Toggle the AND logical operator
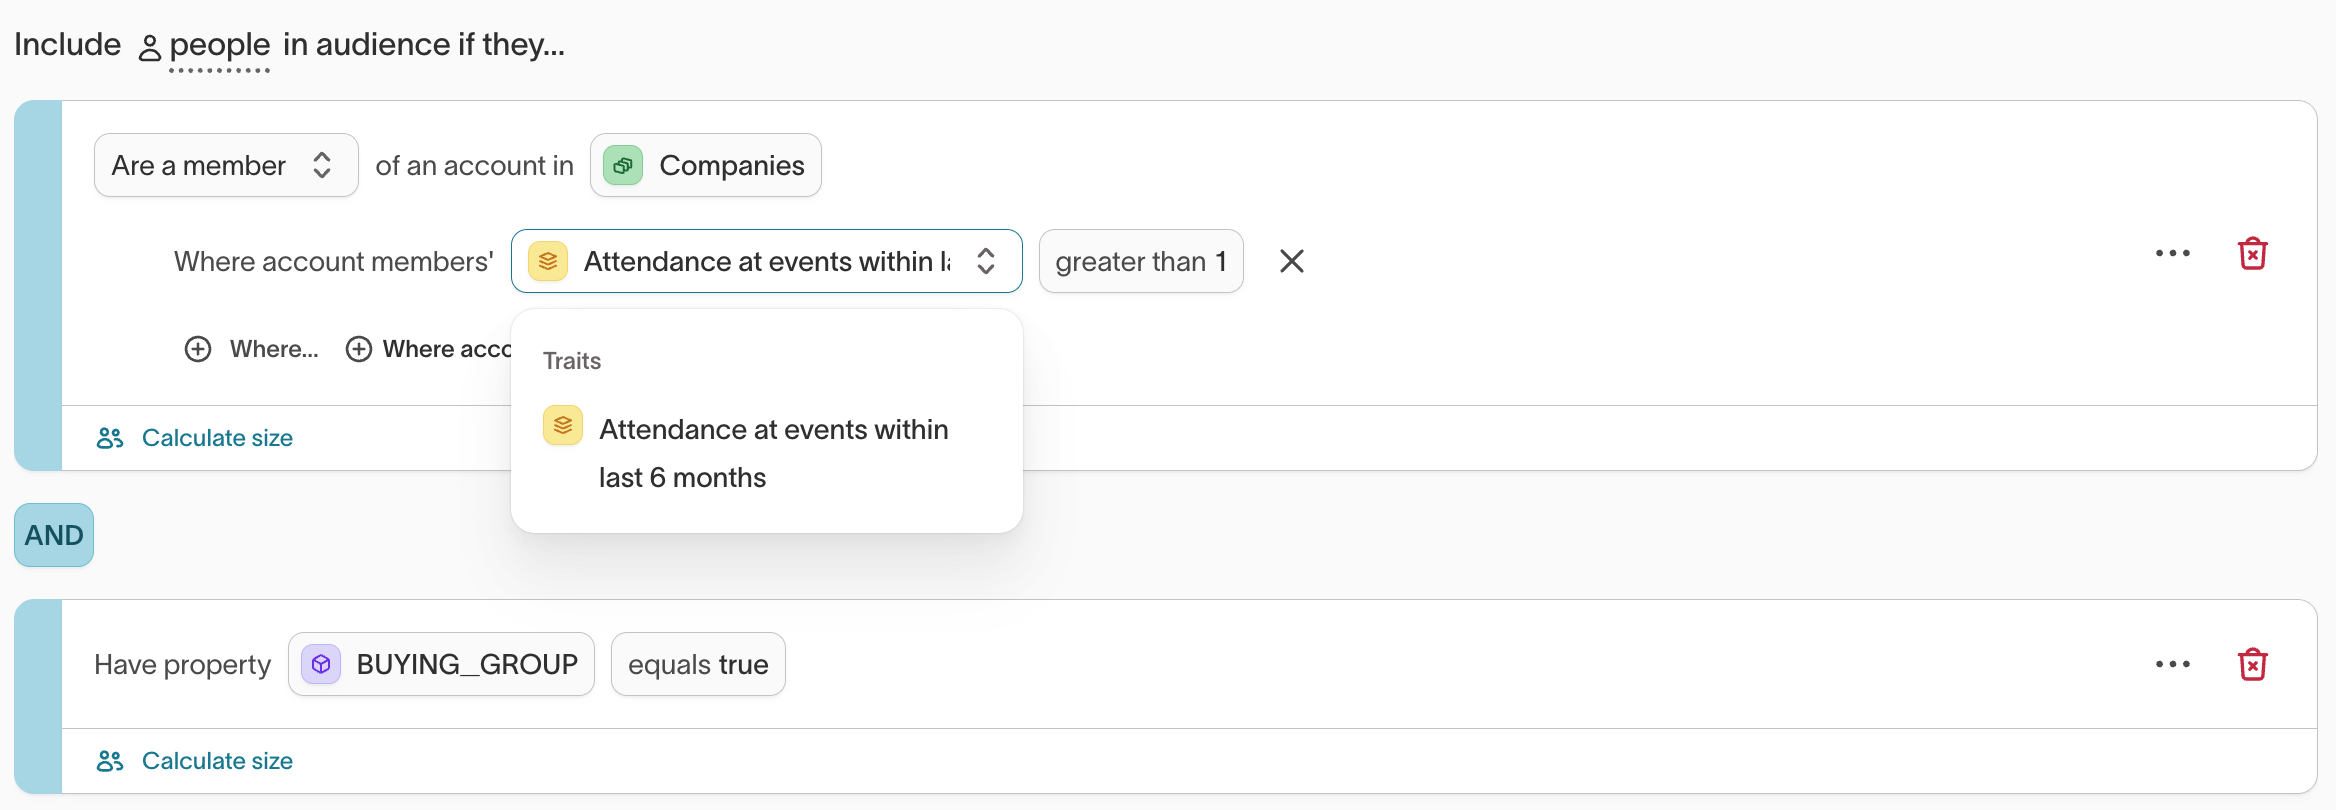This screenshot has width=2336, height=810. 54,536
